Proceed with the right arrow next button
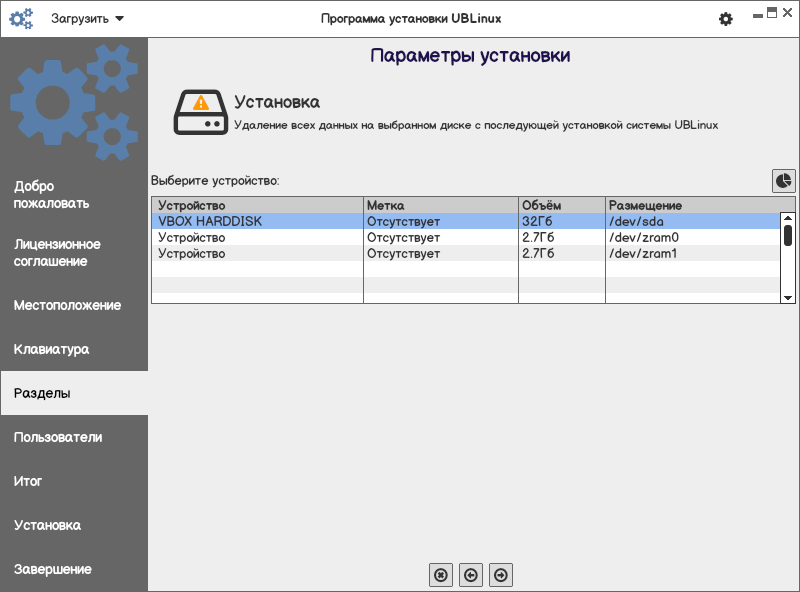This screenshot has width=800, height=592. [x=501, y=574]
